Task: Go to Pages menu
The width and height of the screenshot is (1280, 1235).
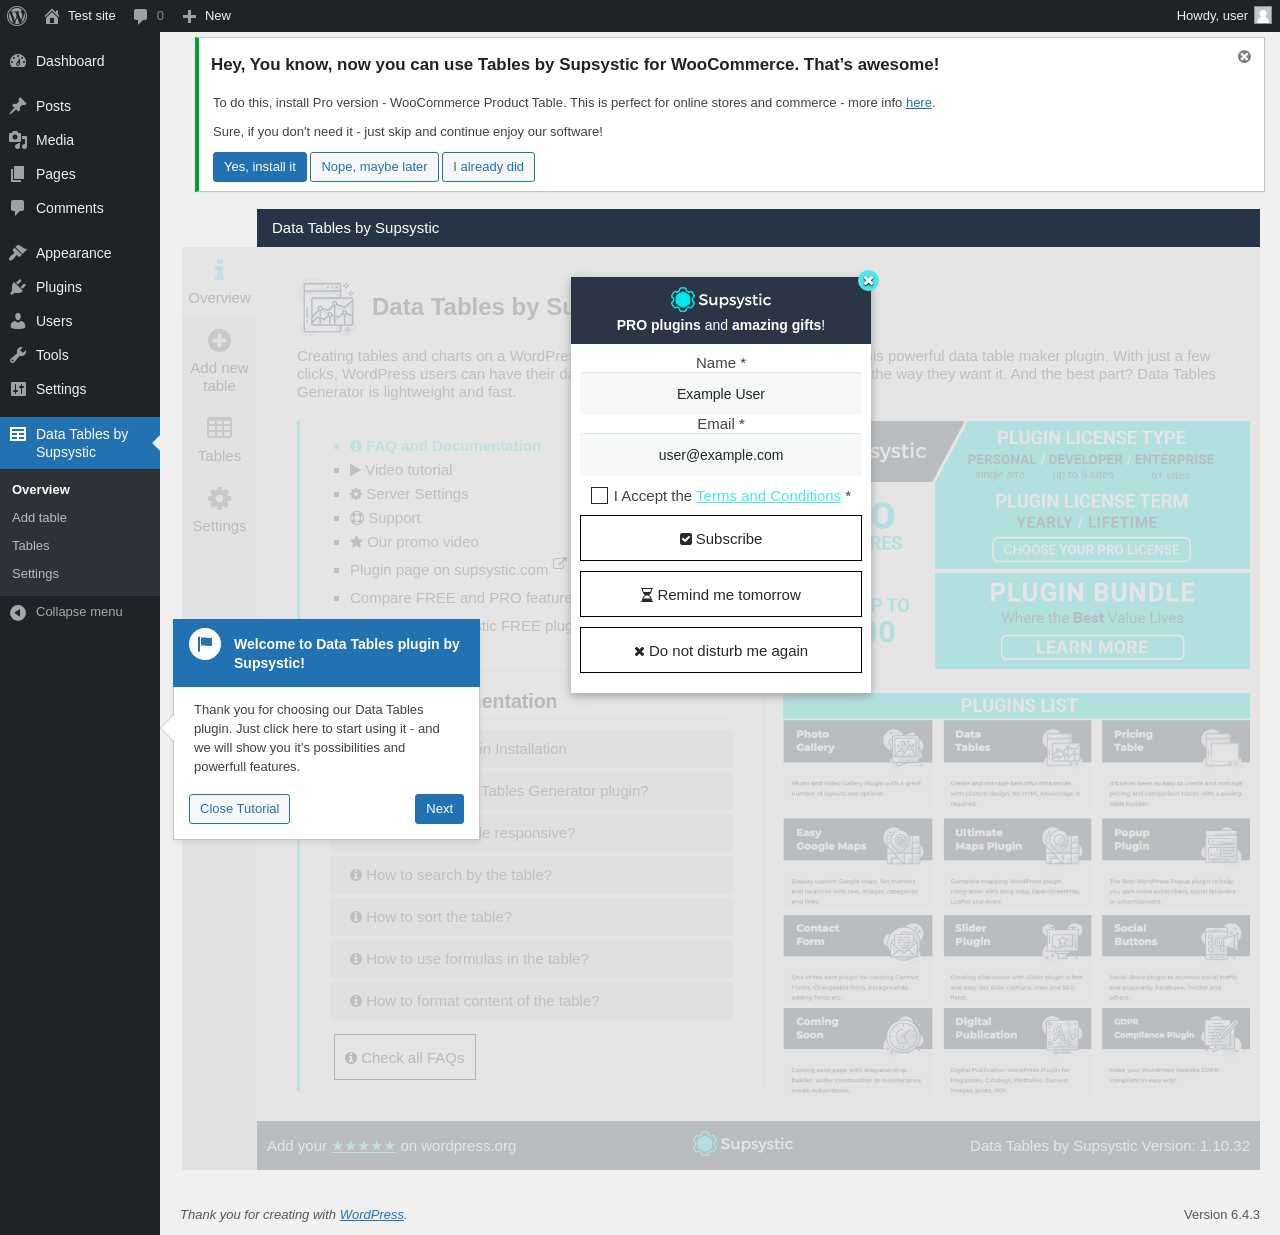Action: point(80,174)
